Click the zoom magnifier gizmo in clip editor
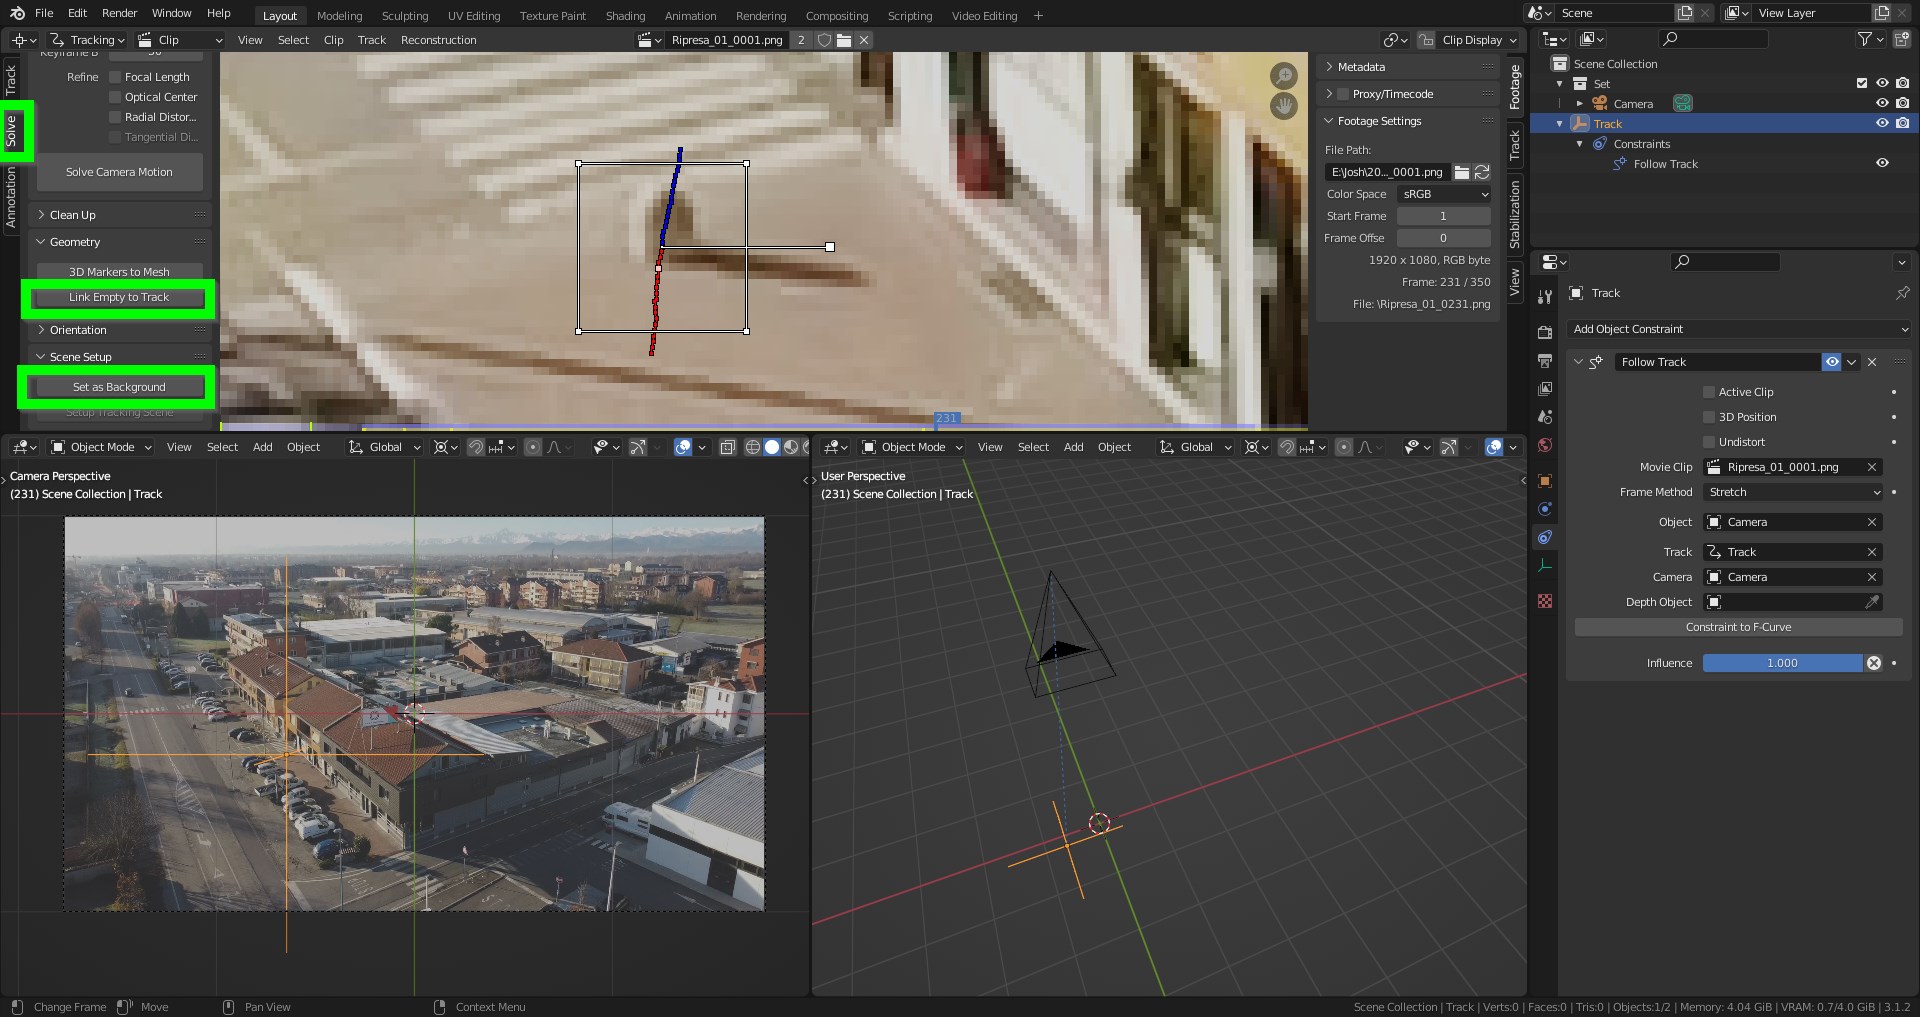 click(1283, 76)
